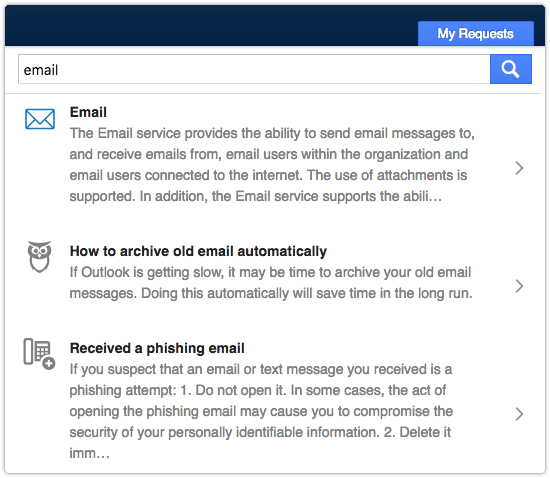Expand the archive old email article chevron
The image size is (550, 478).
coord(519,286)
